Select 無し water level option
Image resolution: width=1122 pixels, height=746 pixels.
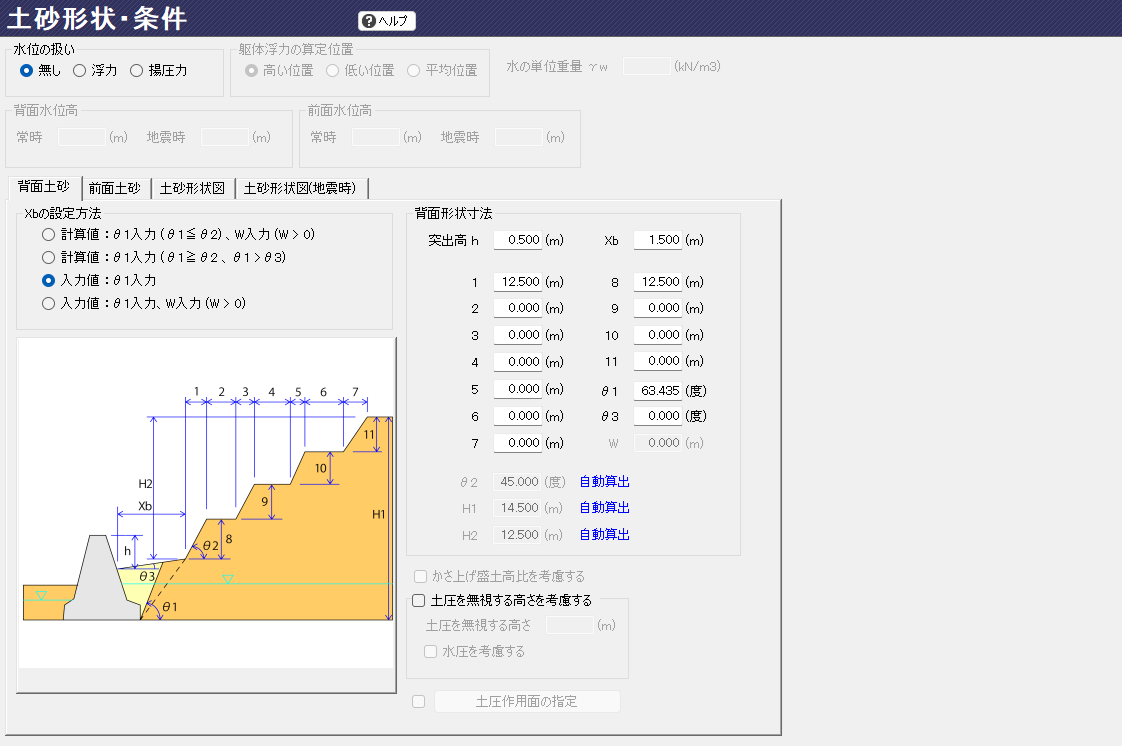[x=27, y=70]
